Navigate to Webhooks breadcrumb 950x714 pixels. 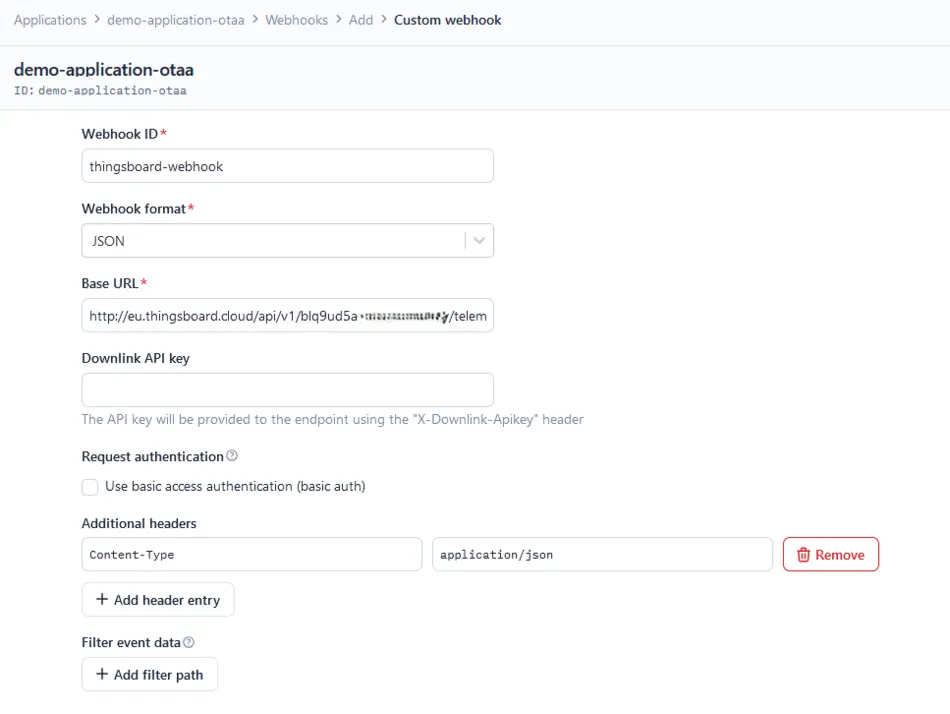296,20
